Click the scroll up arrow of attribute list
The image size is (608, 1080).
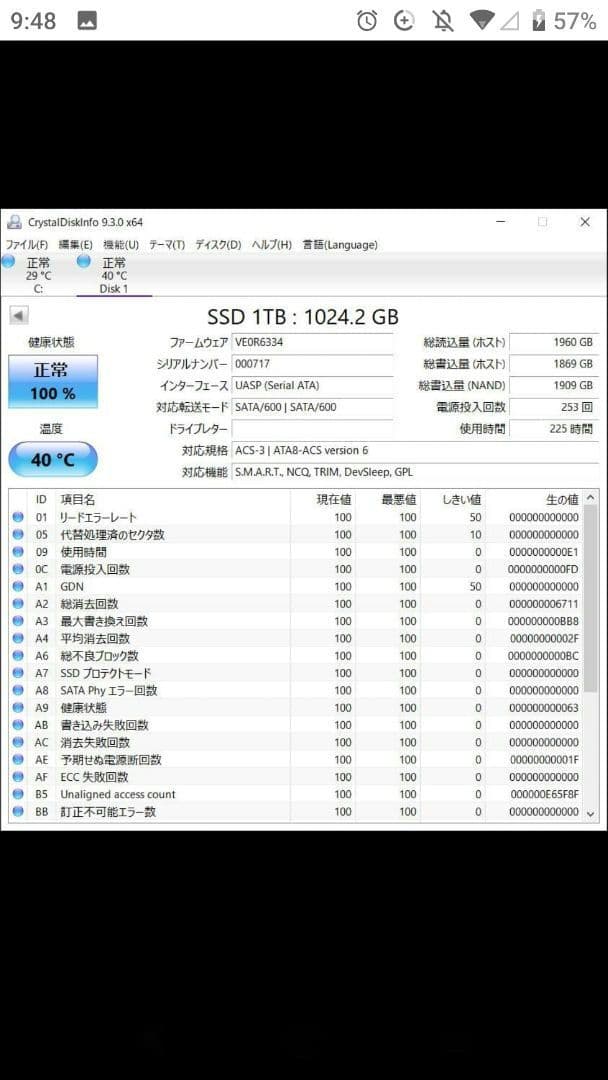[x=591, y=498]
